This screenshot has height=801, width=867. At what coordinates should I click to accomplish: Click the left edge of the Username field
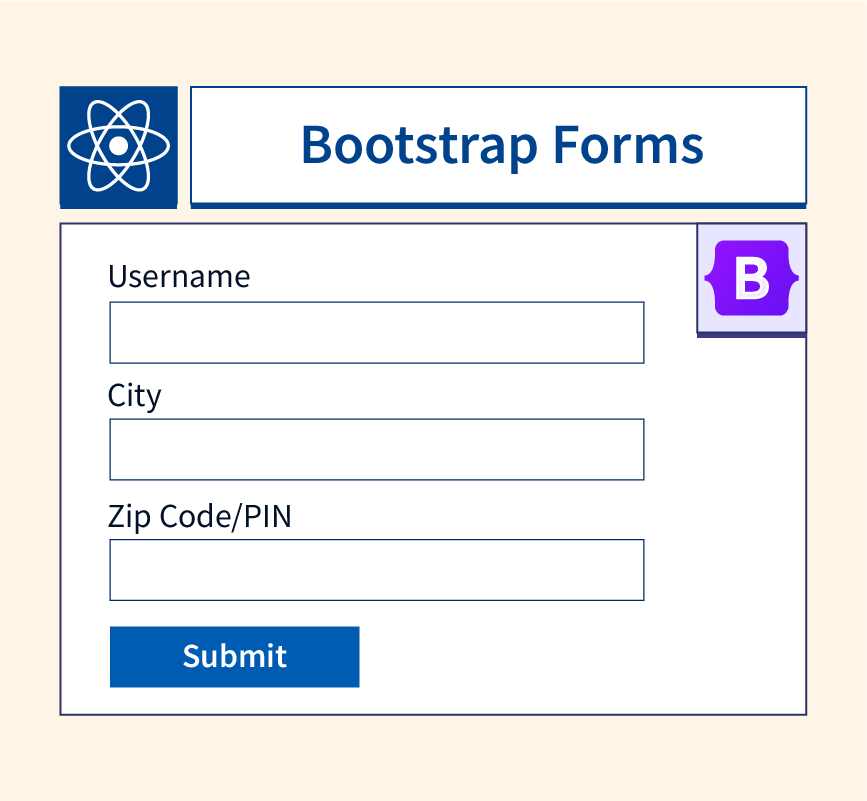[118, 333]
